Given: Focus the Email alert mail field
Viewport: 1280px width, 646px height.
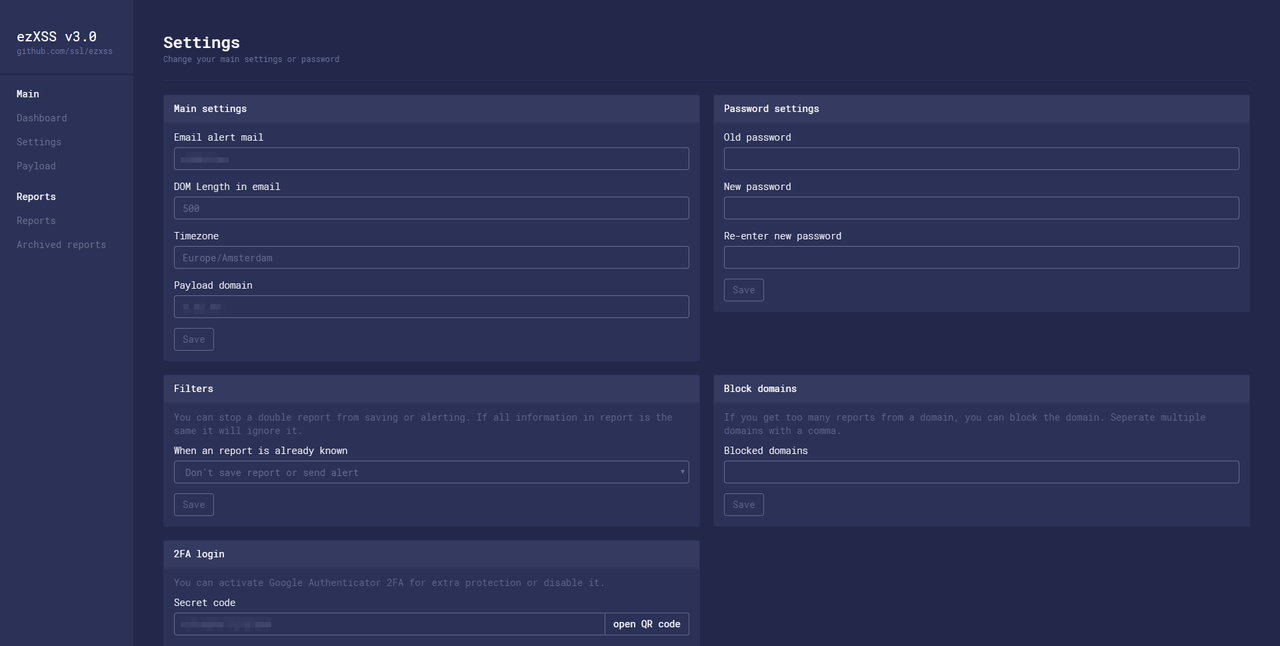Looking at the screenshot, I should pos(431,159).
